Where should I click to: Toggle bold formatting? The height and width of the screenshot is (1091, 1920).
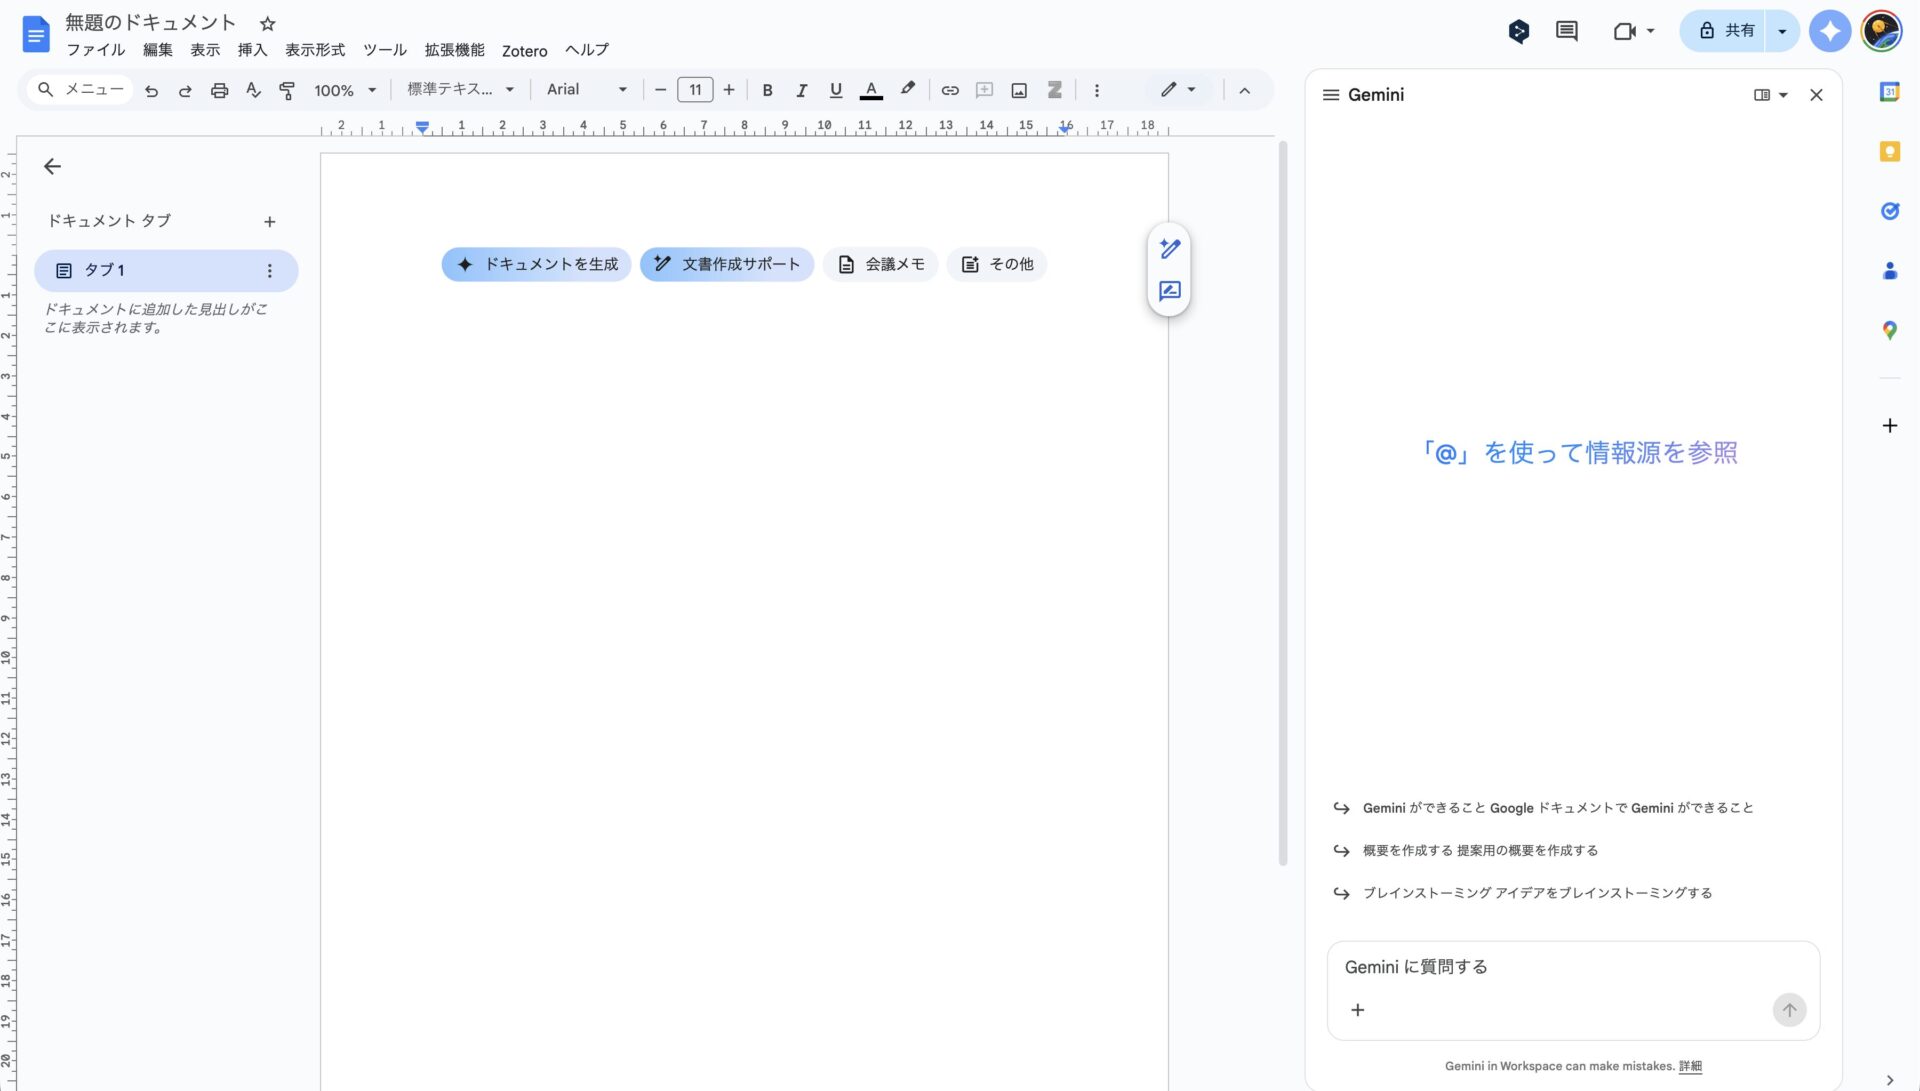[x=767, y=90]
